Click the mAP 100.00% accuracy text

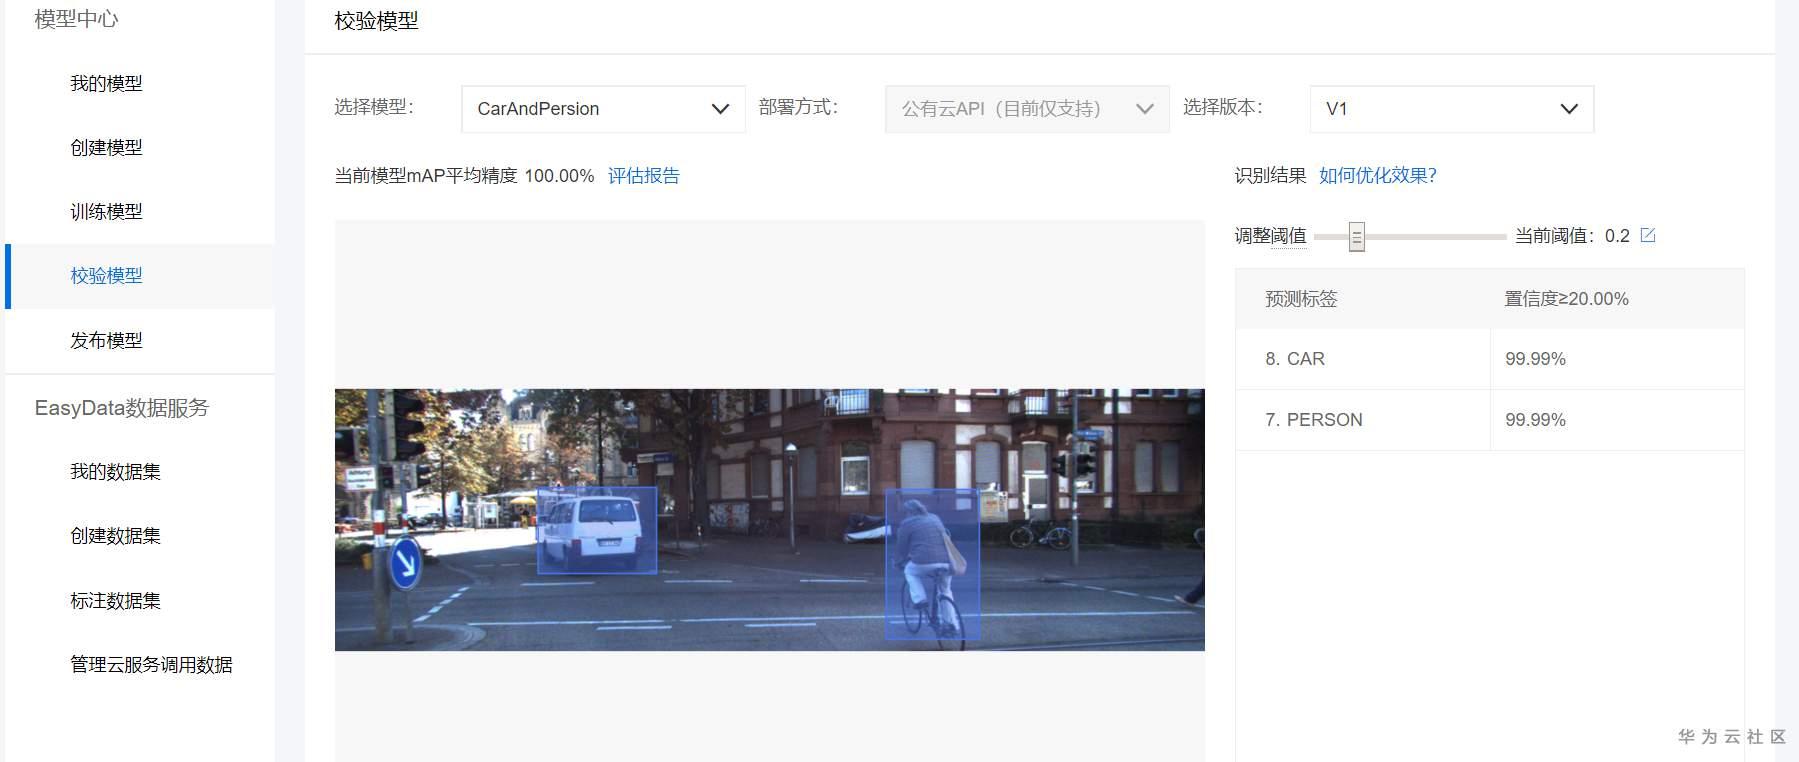pyautogui.click(x=464, y=176)
